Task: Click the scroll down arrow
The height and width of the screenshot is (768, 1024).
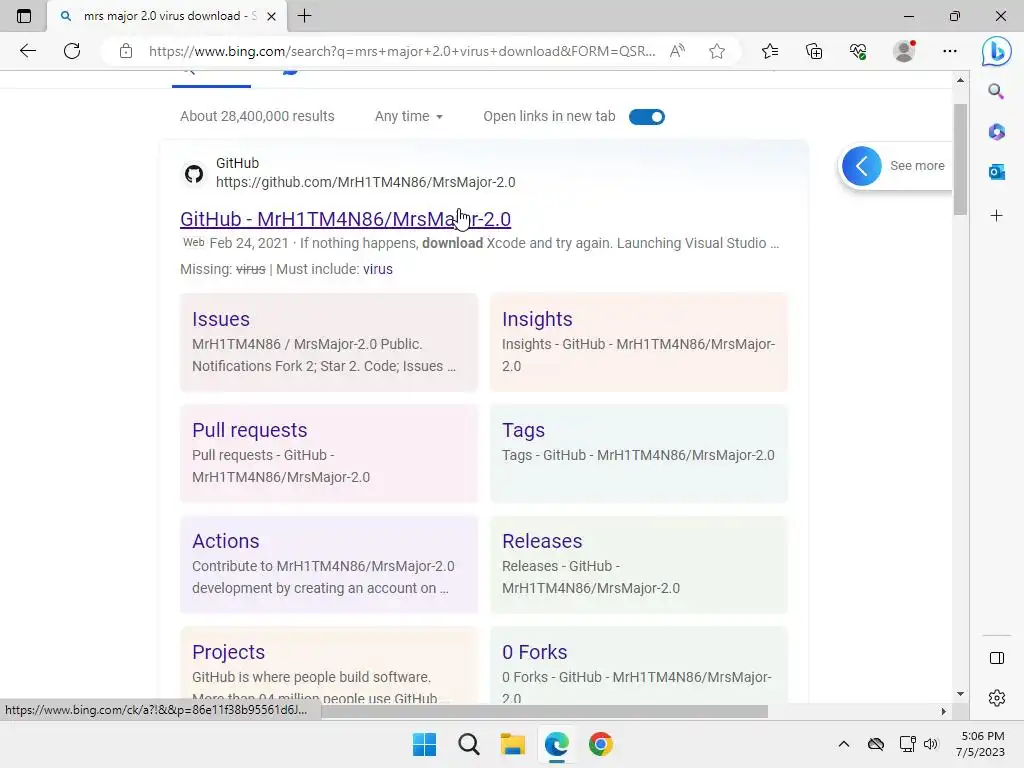Action: pos(960,694)
